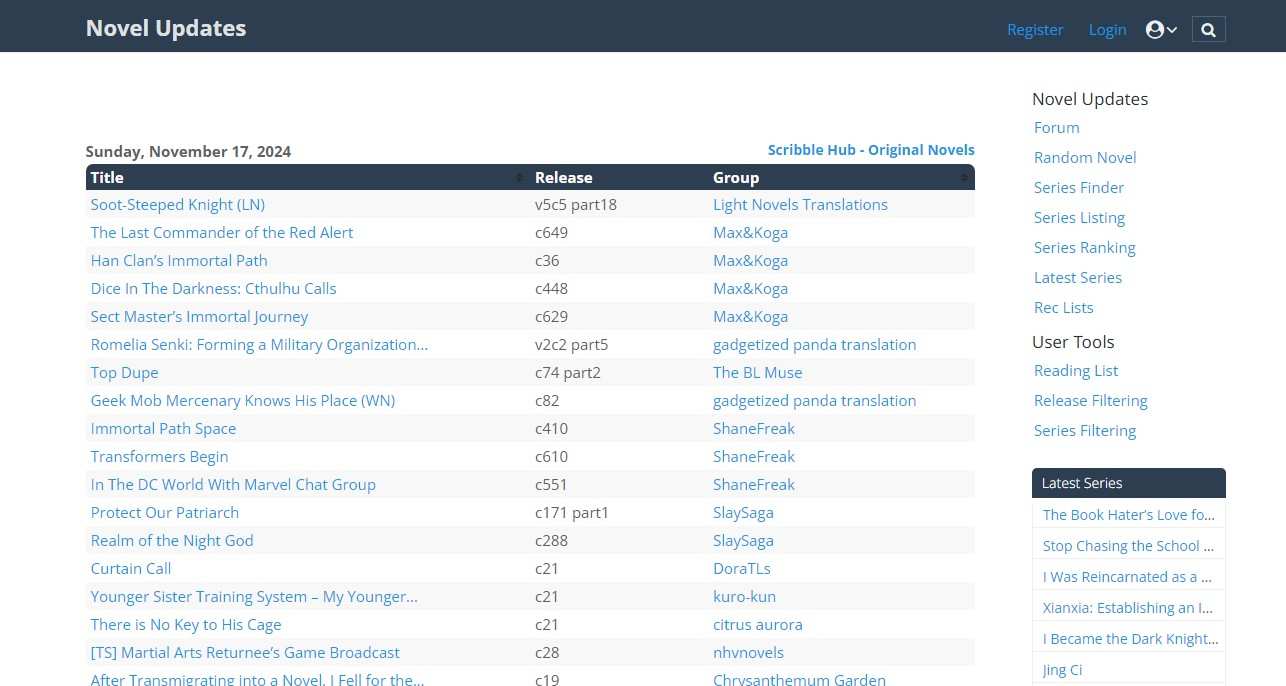Viewport: 1286px width, 686px height.
Task: Open Rec Lists sidebar link
Action: tap(1064, 308)
